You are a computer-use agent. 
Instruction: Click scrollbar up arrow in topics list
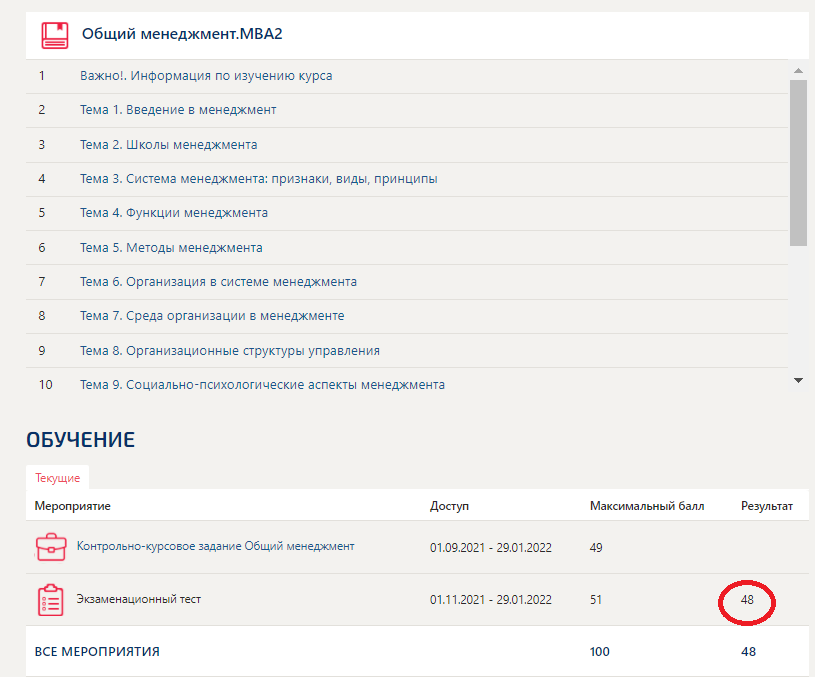[798, 70]
